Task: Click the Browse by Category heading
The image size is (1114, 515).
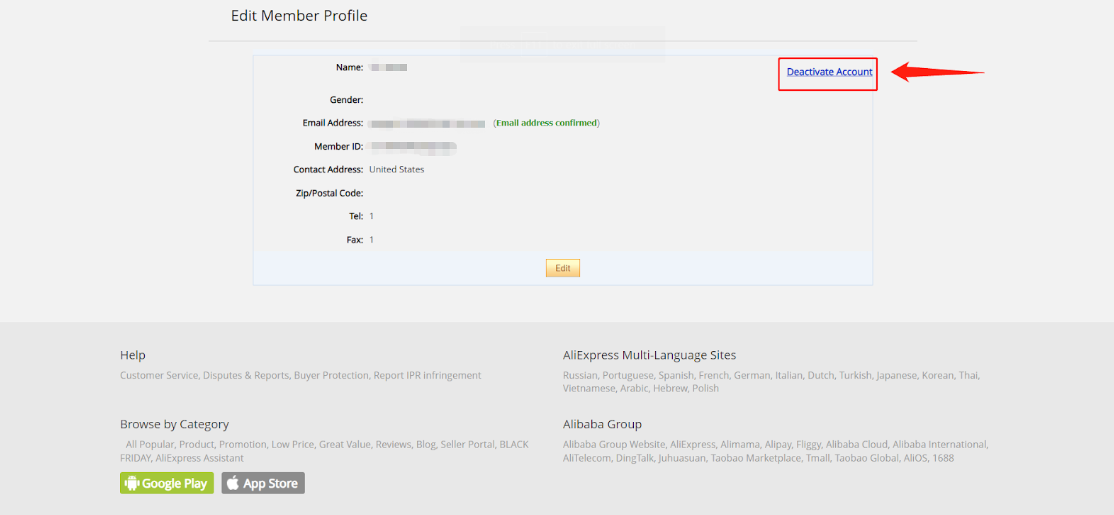Action: [x=175, y=424]
